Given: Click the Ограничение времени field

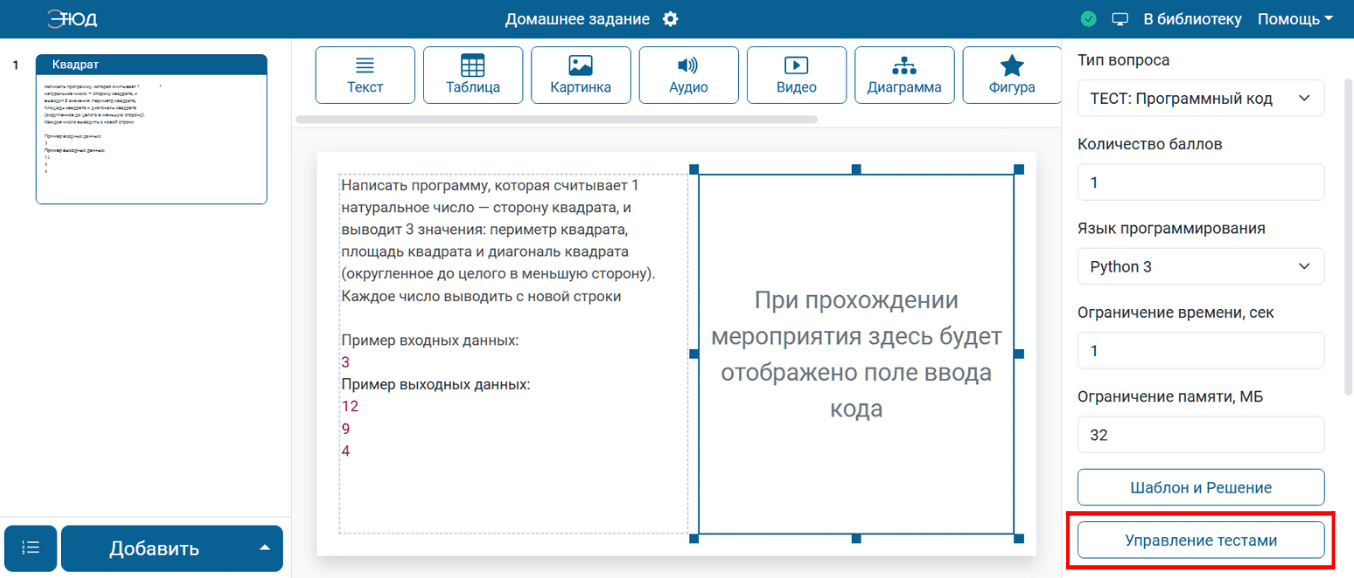Looking at the screenshot, I should (1201, 351).
